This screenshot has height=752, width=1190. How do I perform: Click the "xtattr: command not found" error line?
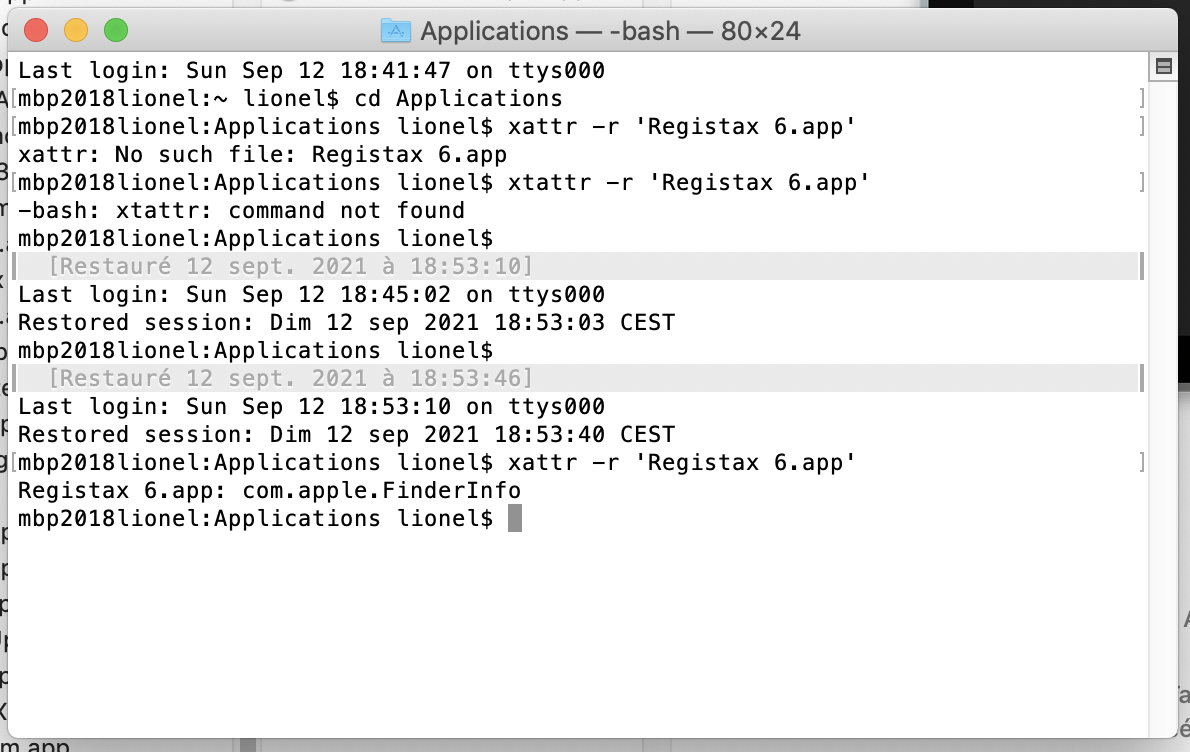tap(241, 211)
